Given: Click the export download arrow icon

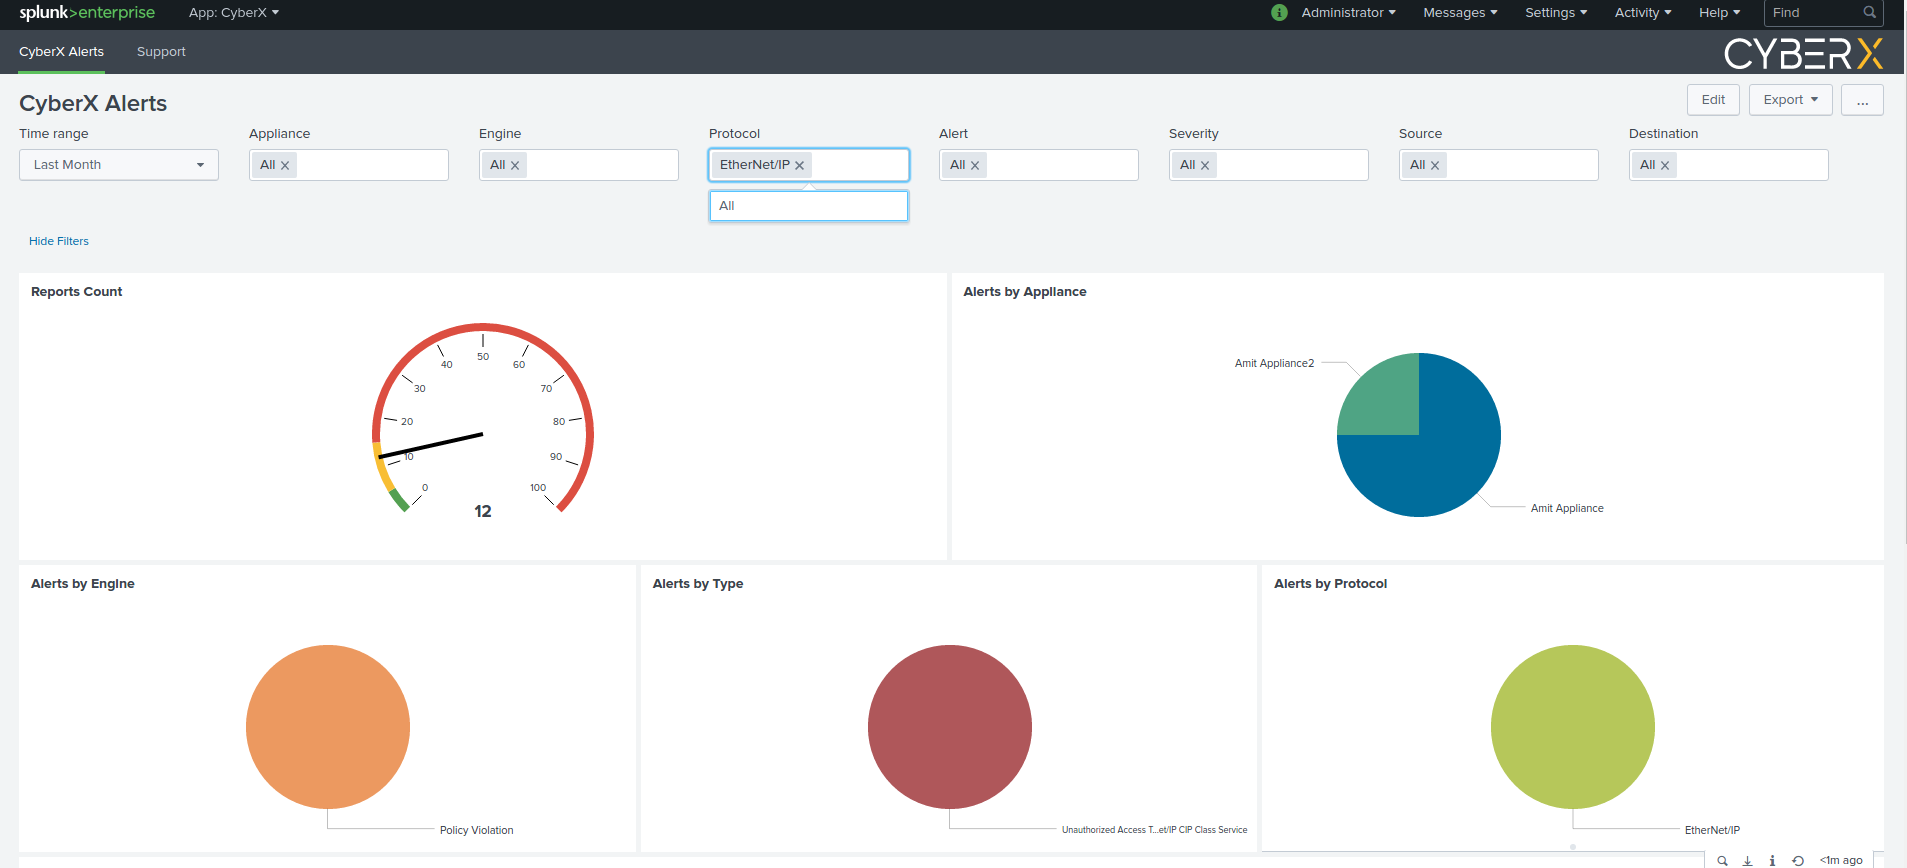Looking at the screenshot, I should 1747,860.
